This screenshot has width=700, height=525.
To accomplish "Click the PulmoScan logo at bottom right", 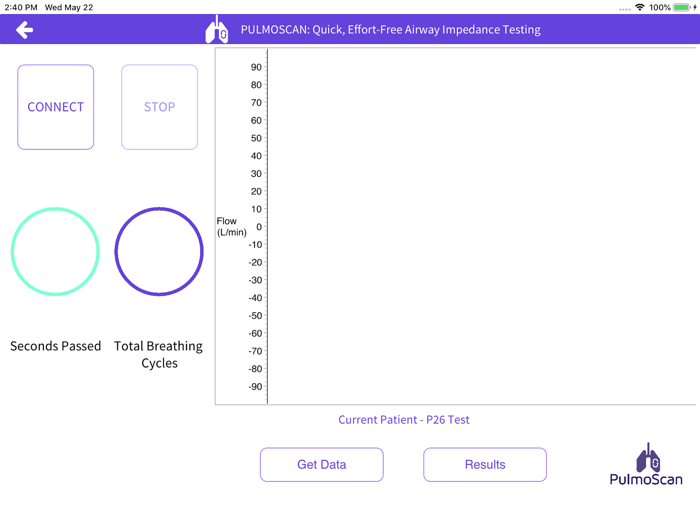I will click(x=646, y=464).
